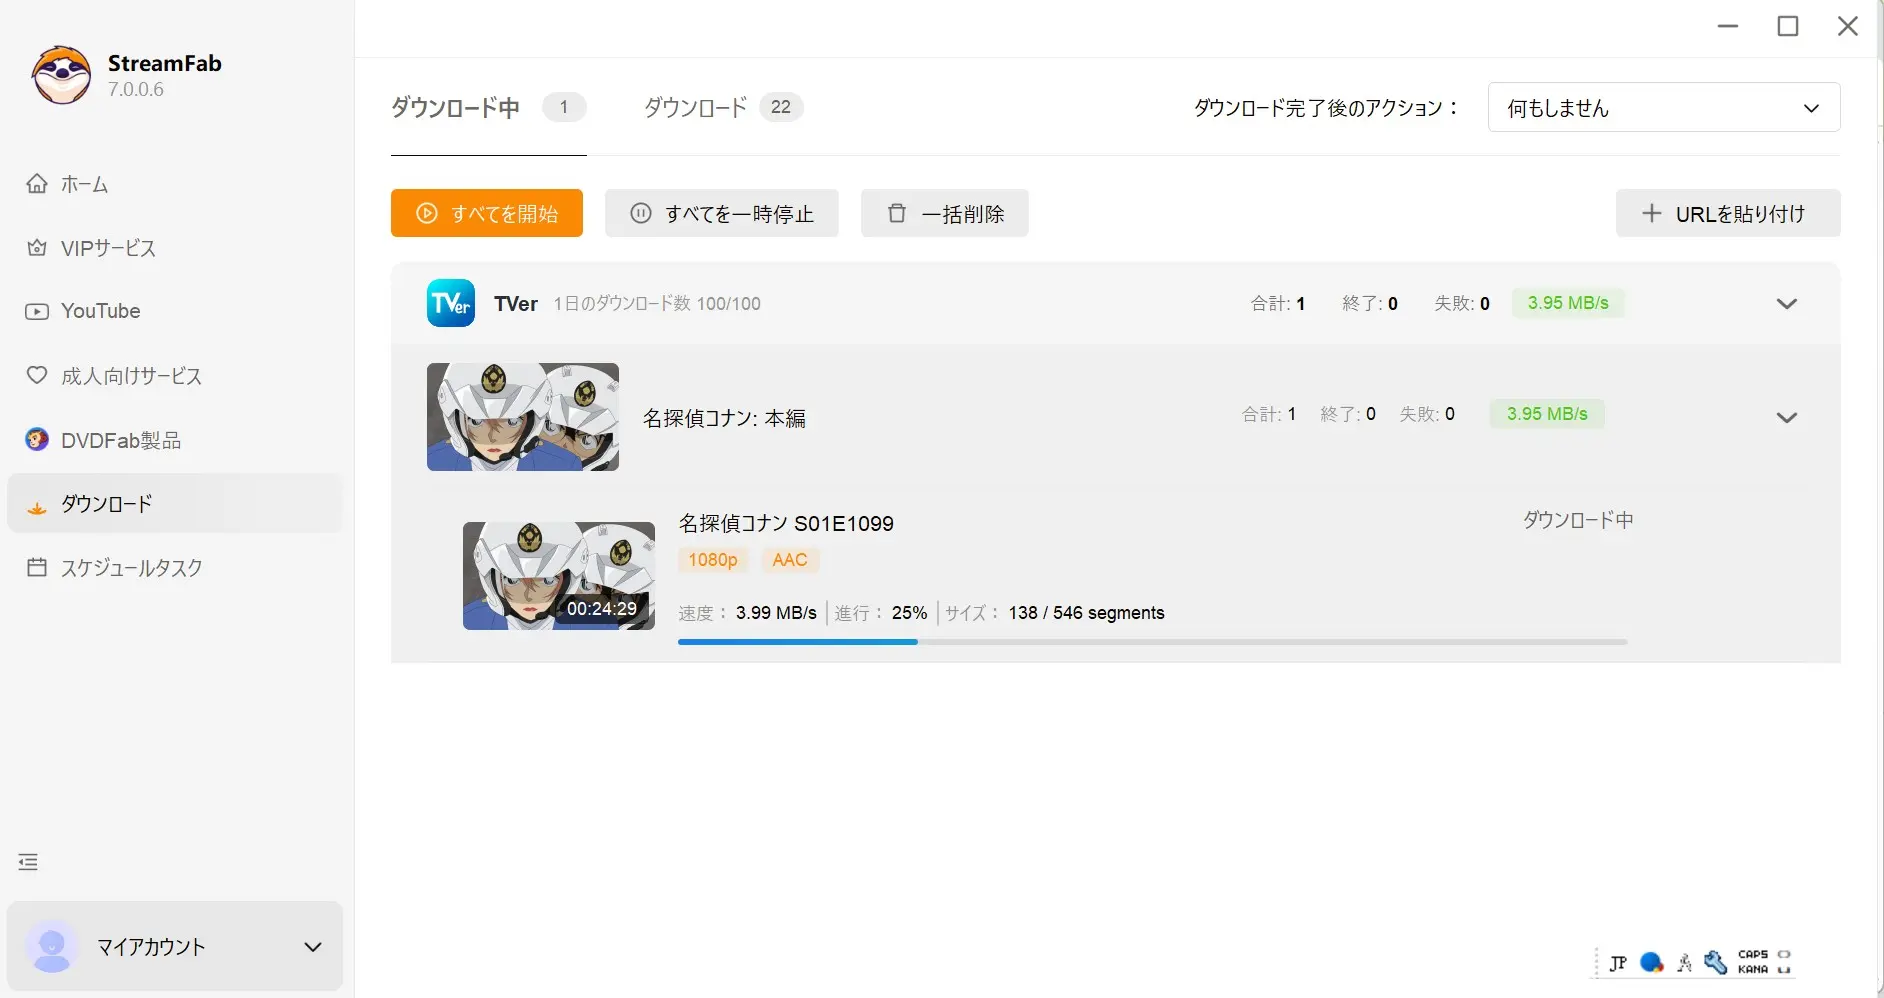Viewport: 1884px width, 998px height.
Task: Open the ホーム home page
Action: (x=175, y=184)
